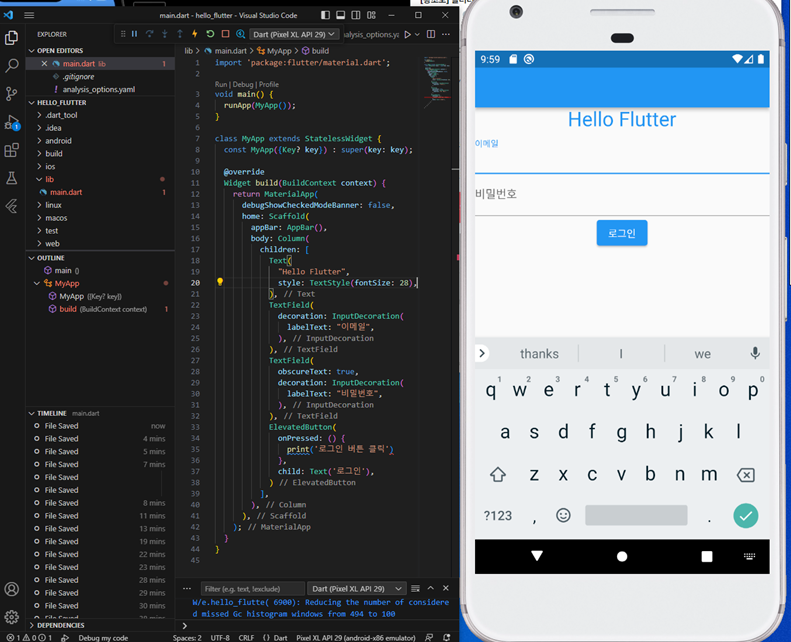
Task: Open debug console Dart session dropdown
Action: 356,589
